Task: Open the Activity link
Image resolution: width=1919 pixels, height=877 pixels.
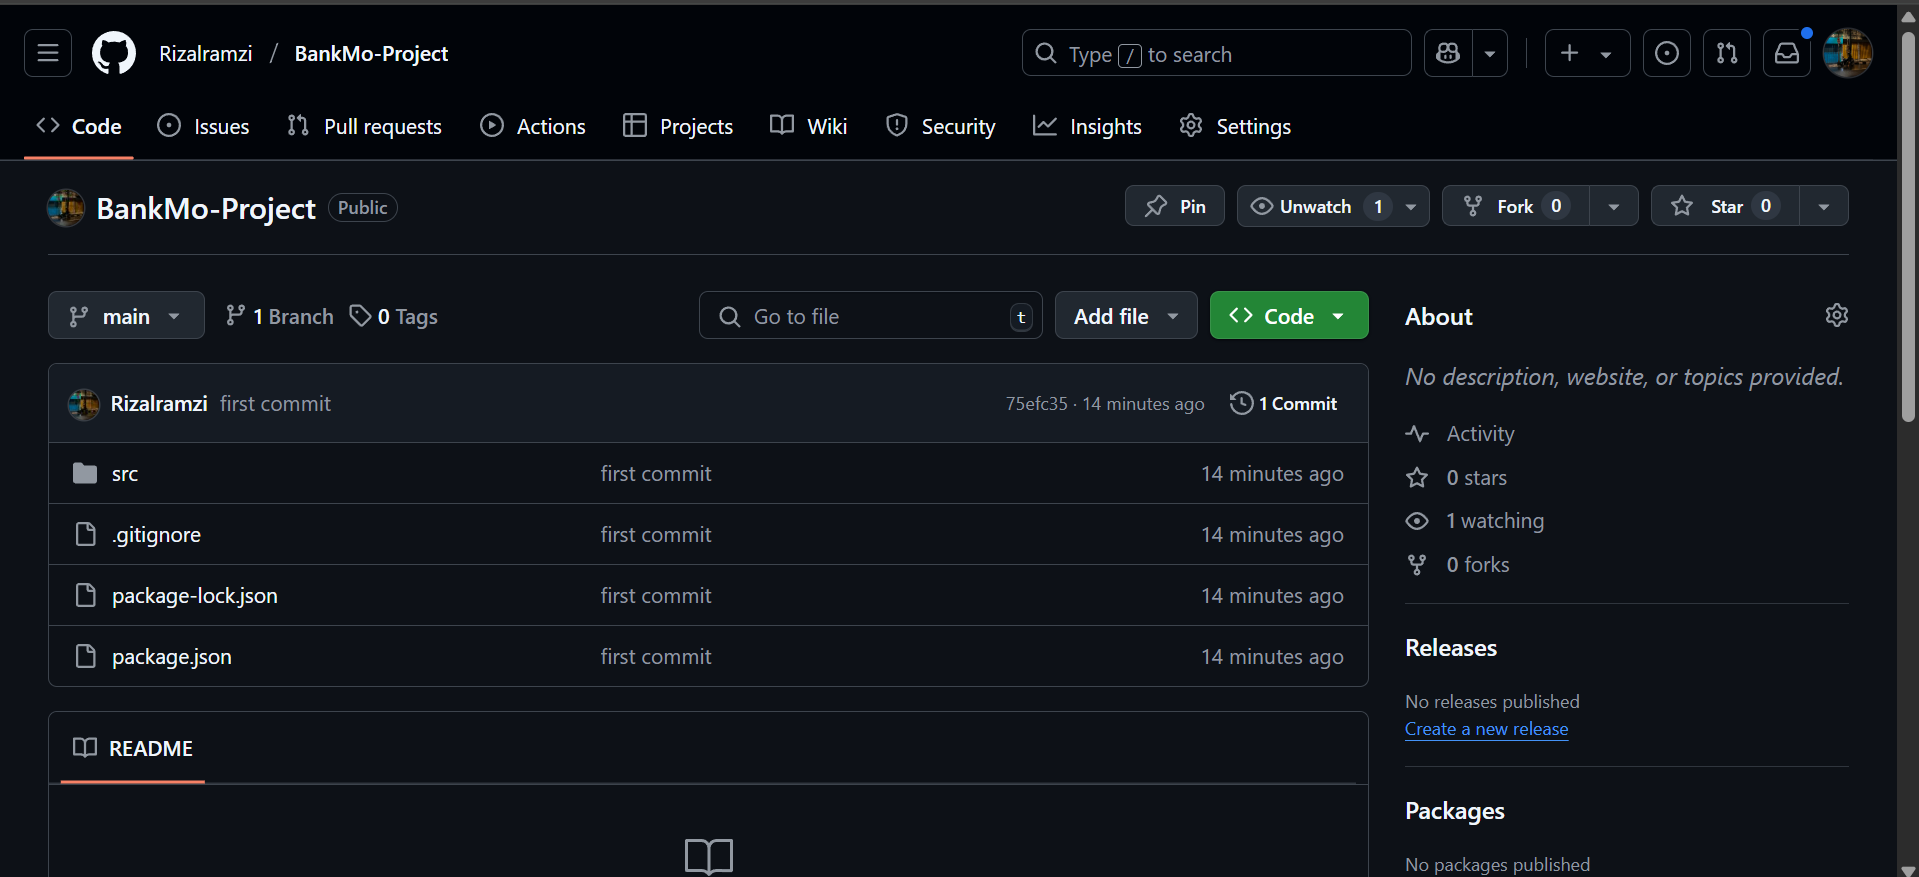Action: click(1461, 433)
